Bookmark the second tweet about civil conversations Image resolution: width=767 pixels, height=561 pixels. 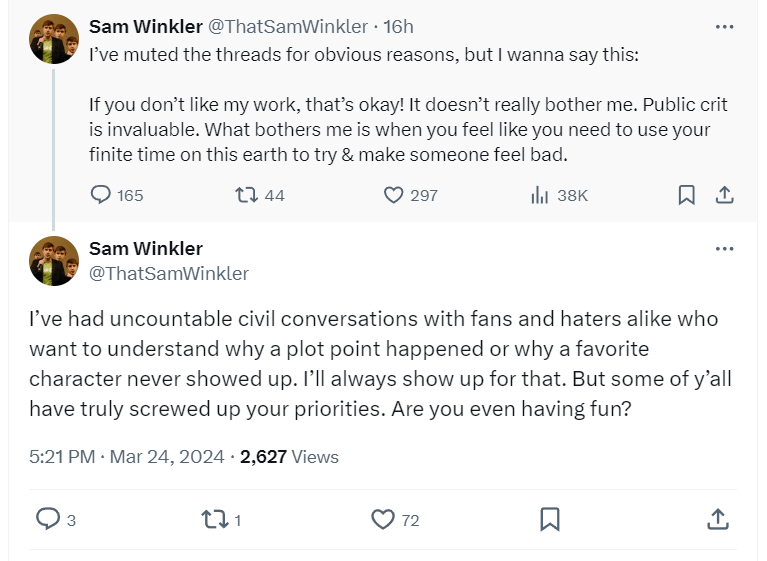549,519
